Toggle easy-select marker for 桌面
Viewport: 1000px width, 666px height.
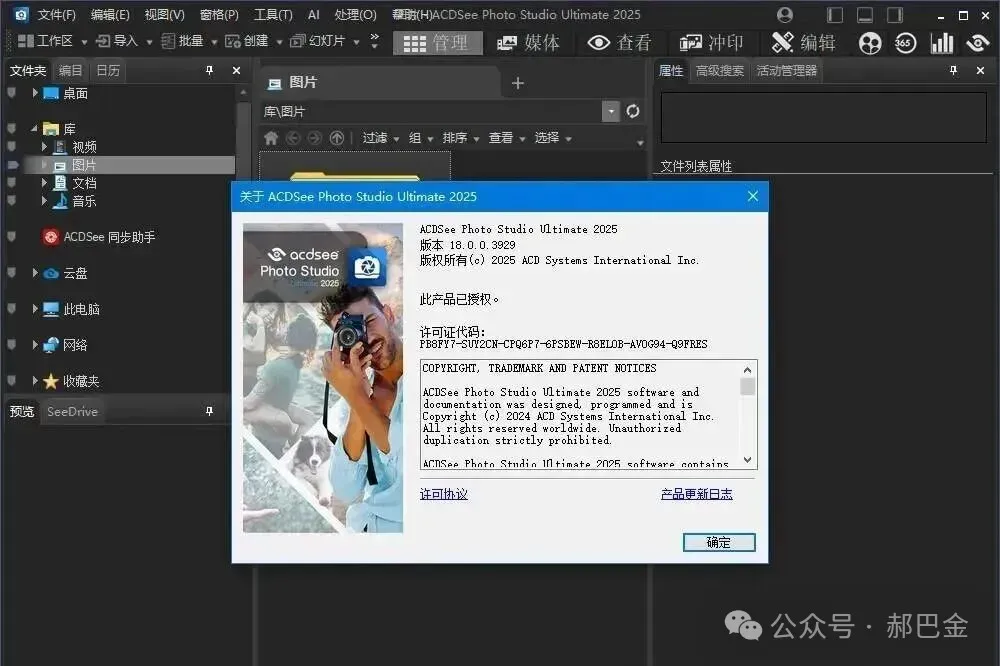point(11,93)
